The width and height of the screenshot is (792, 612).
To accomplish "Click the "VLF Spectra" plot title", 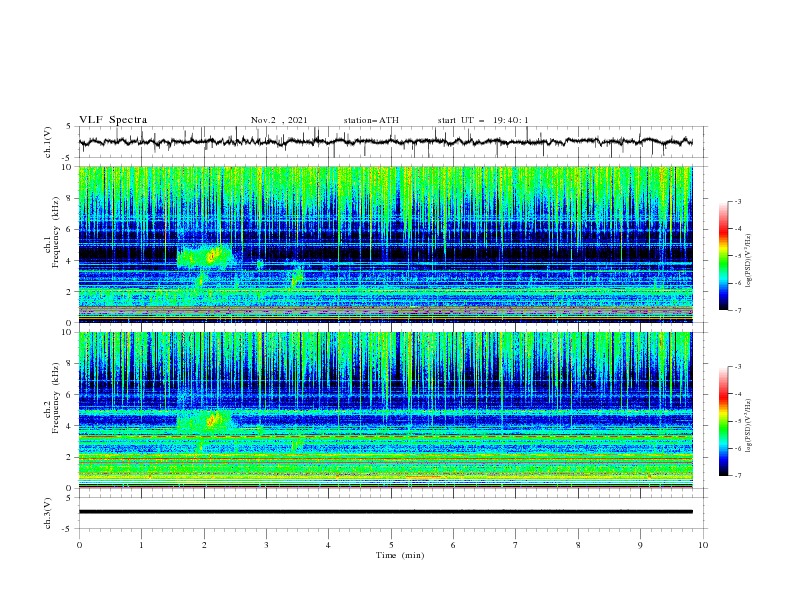I will pos(113,120).
